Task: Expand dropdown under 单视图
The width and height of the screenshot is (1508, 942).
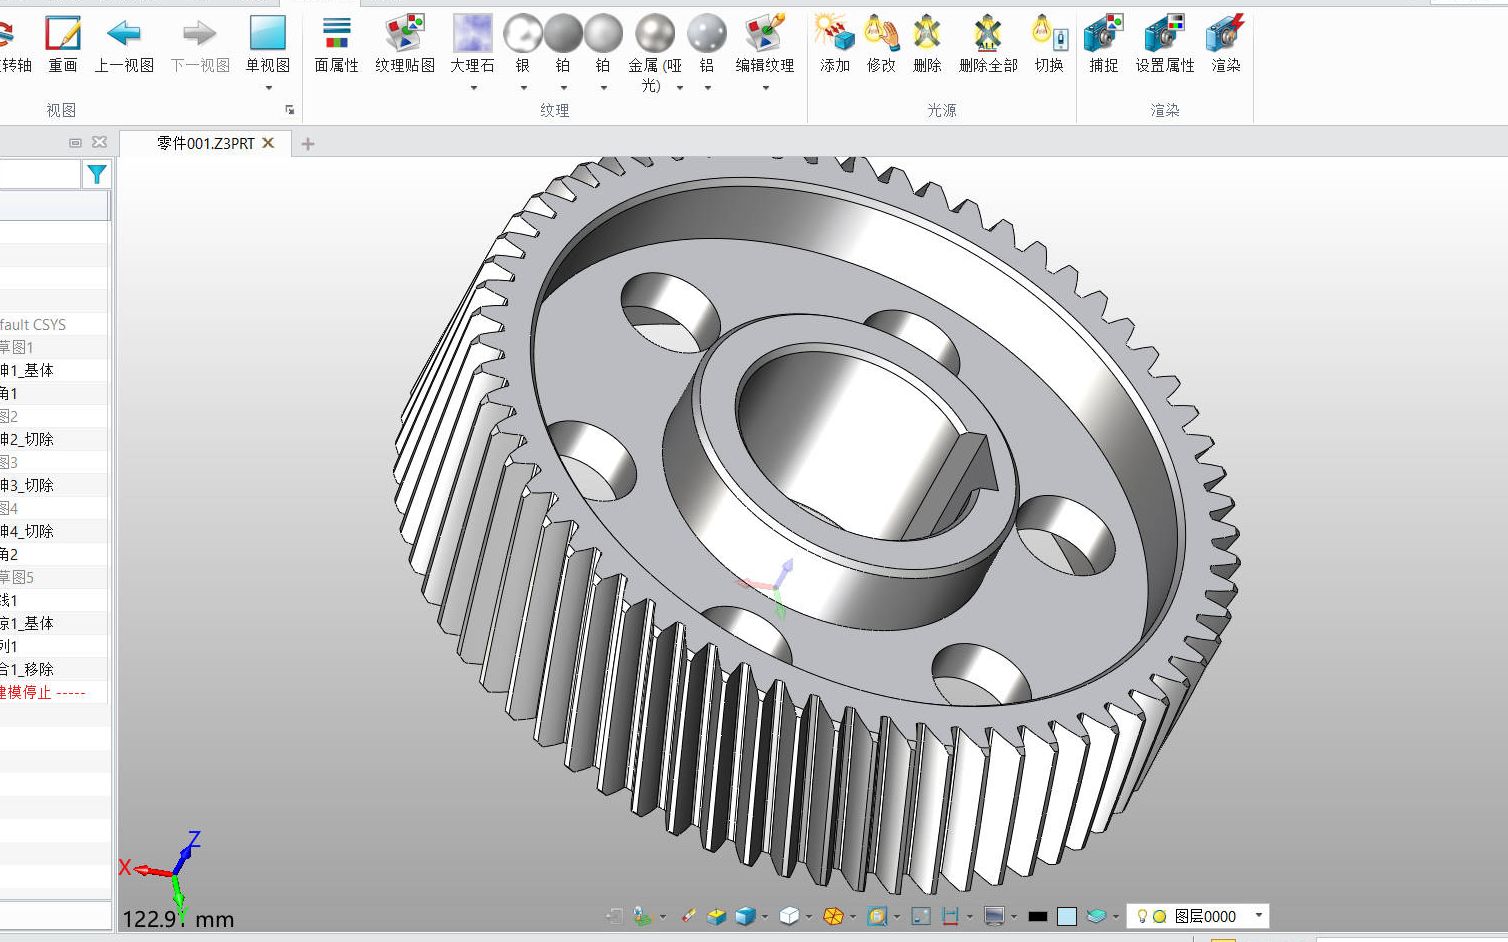Action: coord(268,88)
